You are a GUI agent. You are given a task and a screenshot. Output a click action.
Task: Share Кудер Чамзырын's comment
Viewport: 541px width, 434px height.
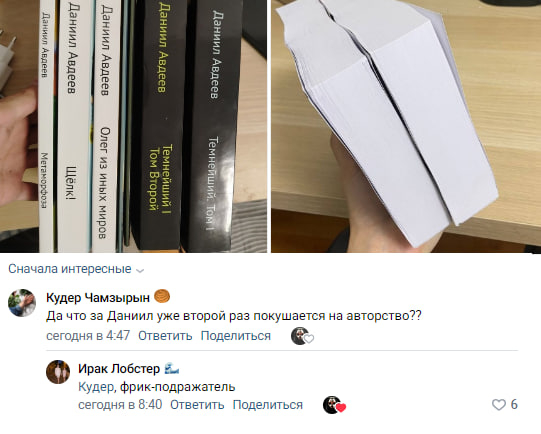pos(236,336)
